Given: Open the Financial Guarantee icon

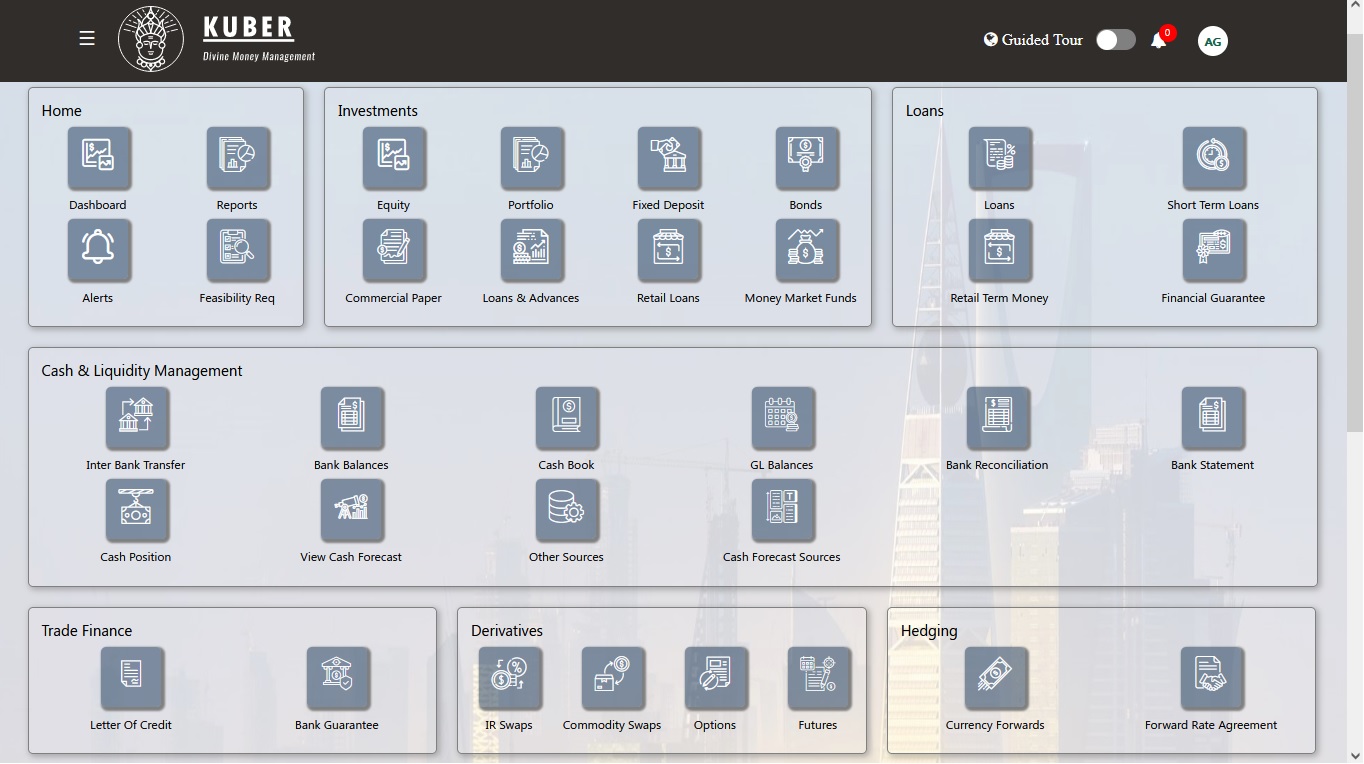Looking at the screenshot, I should pyautogui.click(x=1213, y=251).
